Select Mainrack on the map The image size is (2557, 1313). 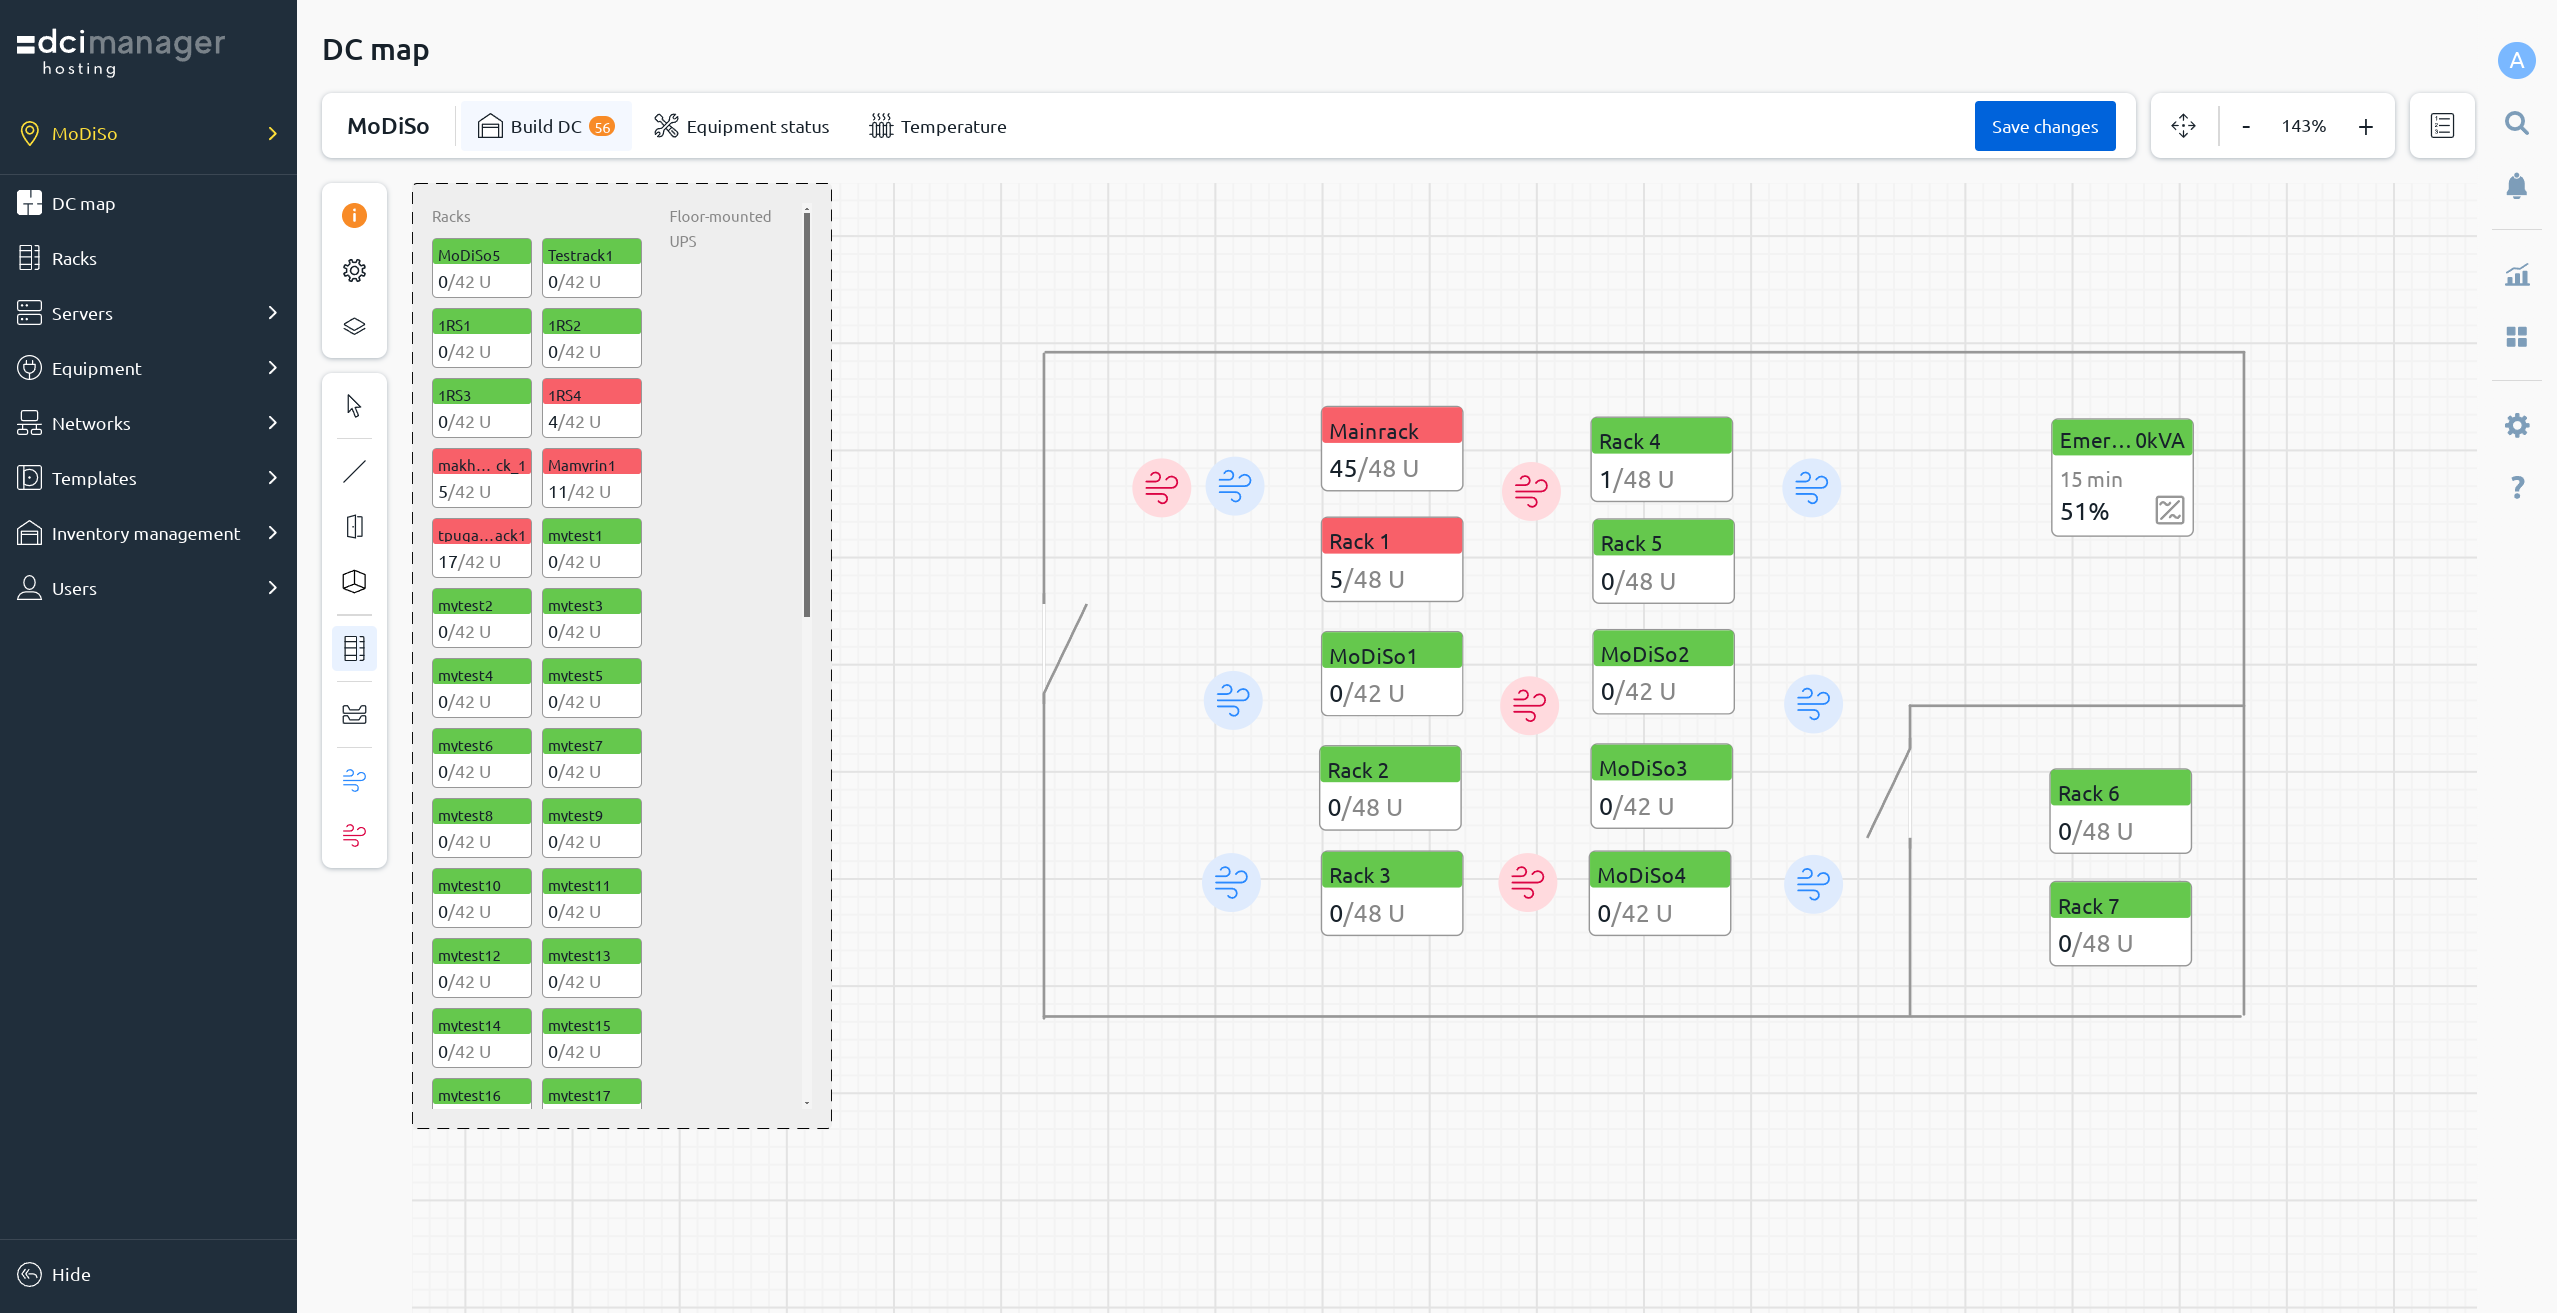click(x=1391, y=448)
